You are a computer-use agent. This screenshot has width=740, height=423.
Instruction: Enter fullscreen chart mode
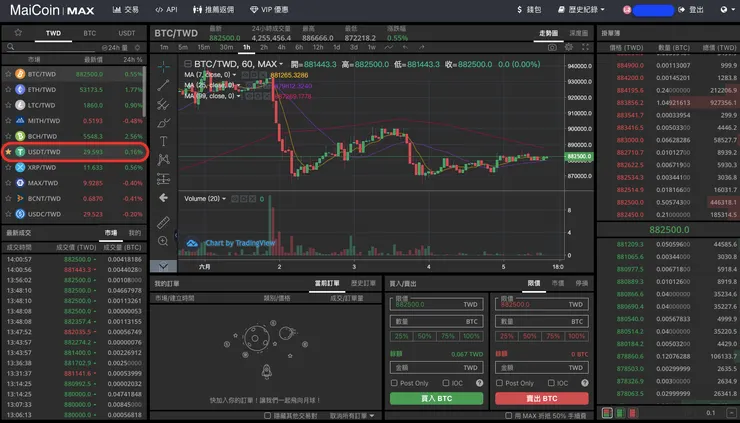(x=585, y=47)
